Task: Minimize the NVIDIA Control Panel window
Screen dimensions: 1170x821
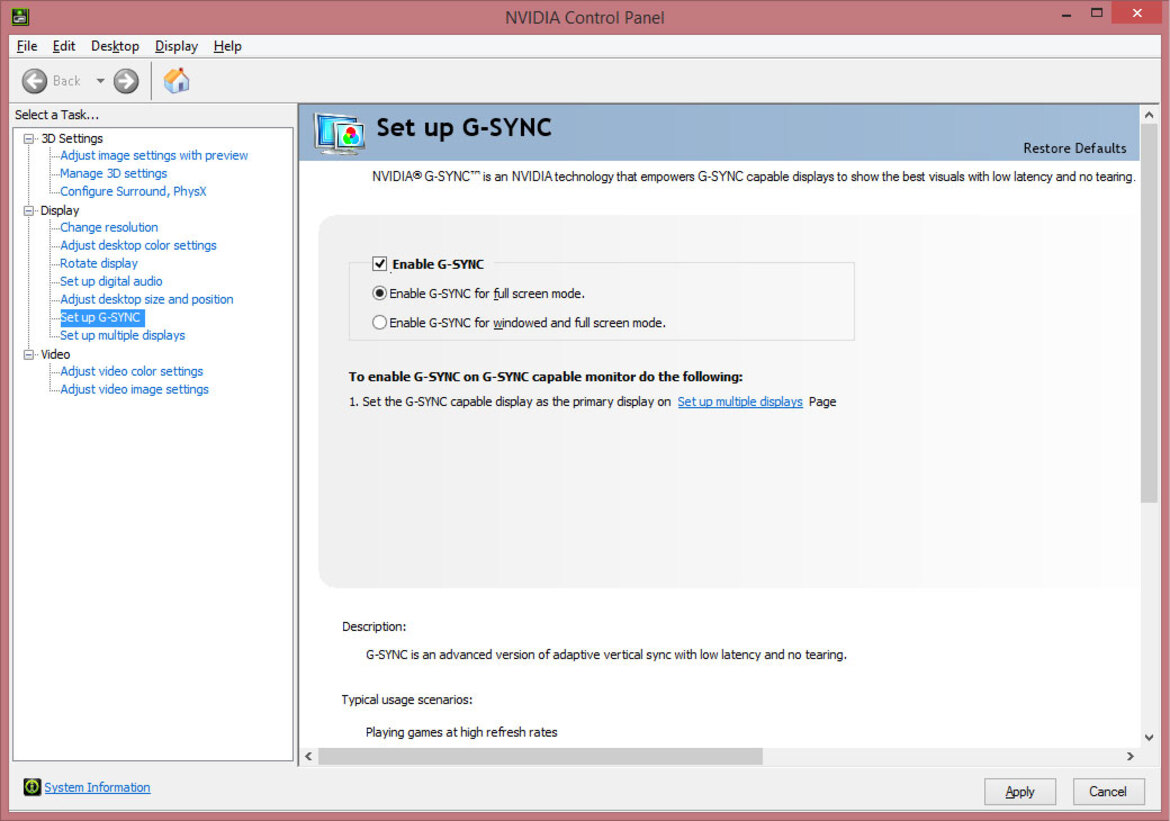Action: [1066, 13]
